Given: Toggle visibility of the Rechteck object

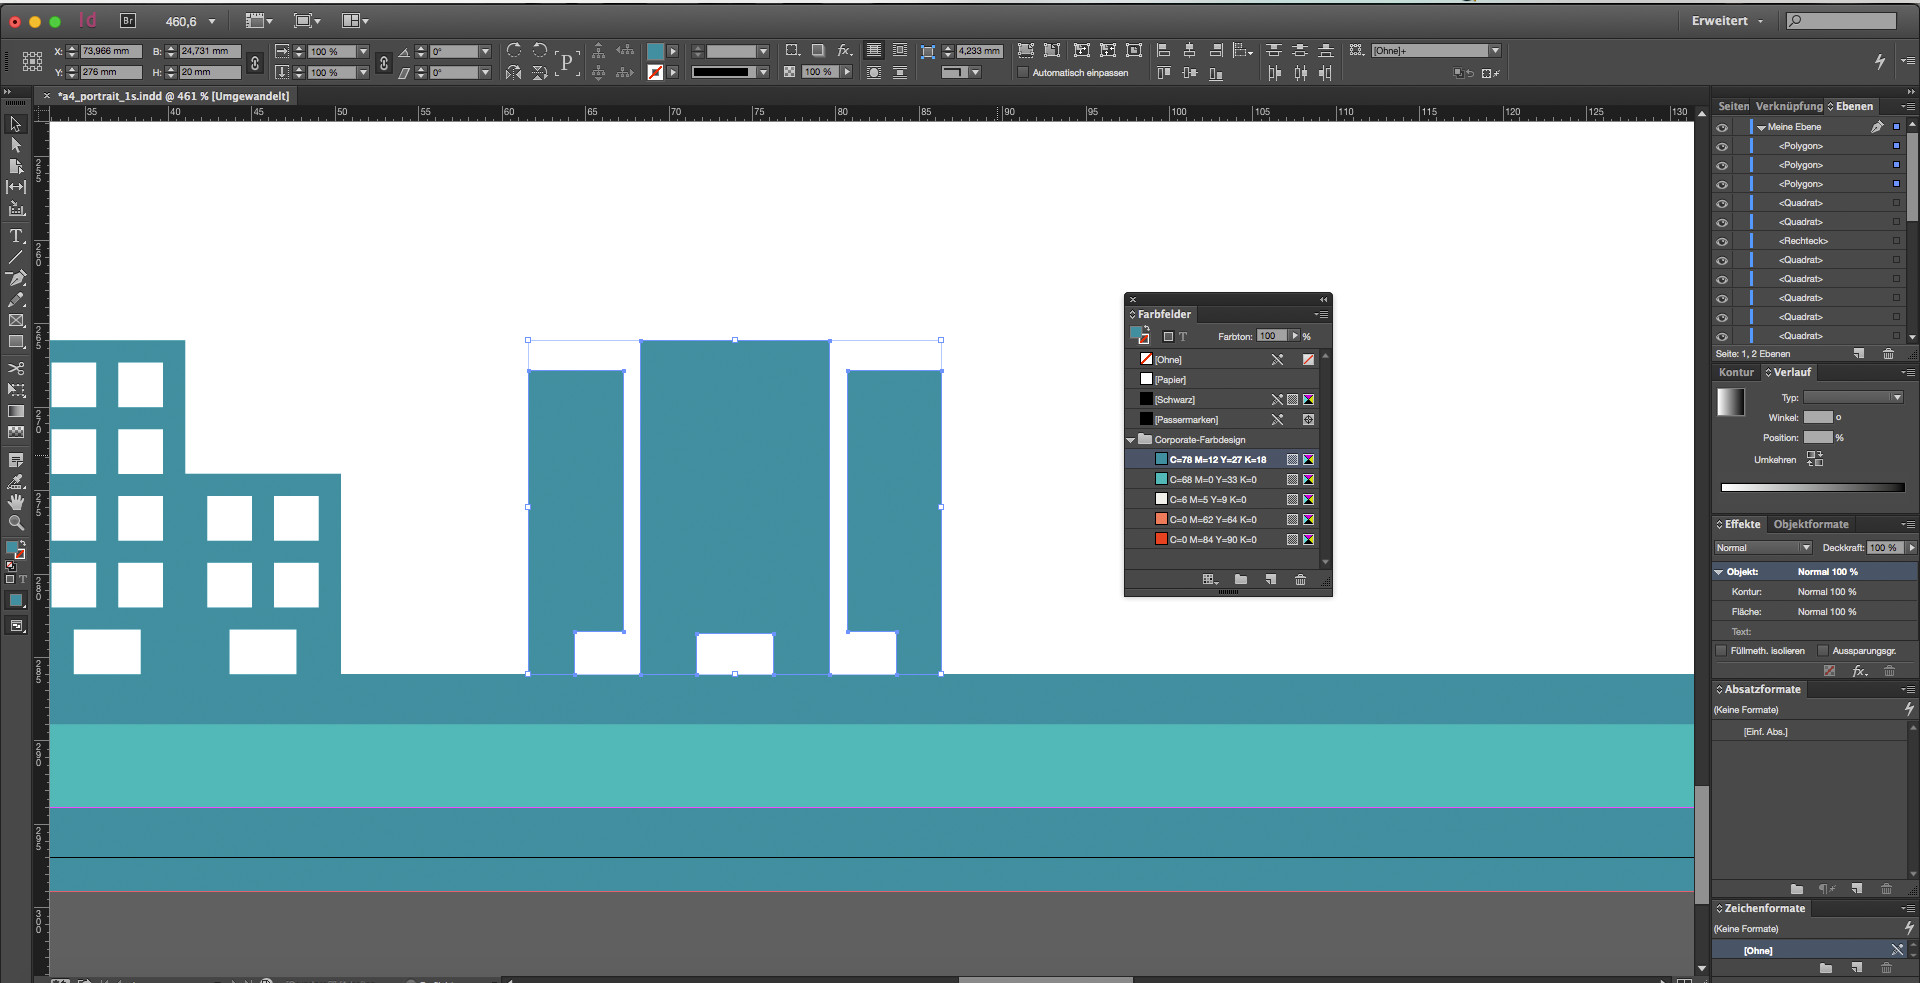Looking at the screenshot, I should point(1722,241).
